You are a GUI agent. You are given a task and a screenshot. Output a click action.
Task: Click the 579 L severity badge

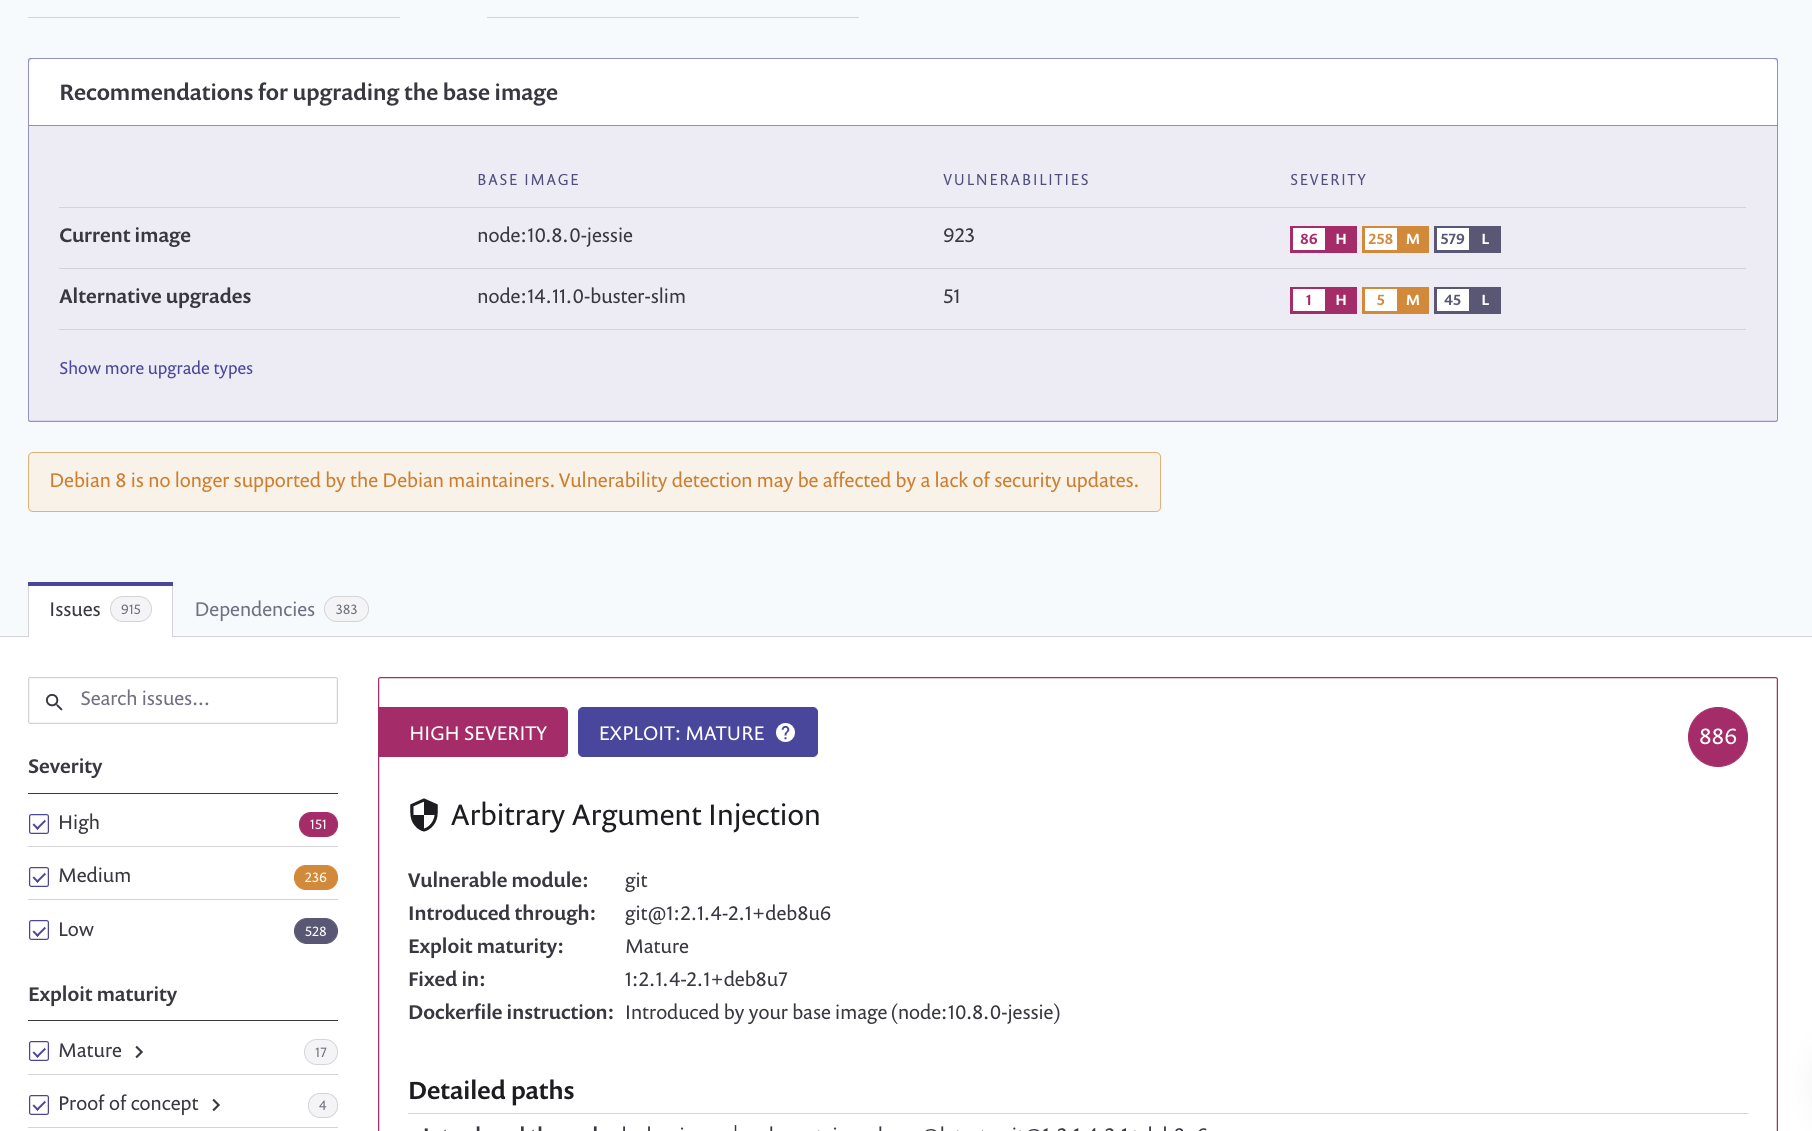1467,239
